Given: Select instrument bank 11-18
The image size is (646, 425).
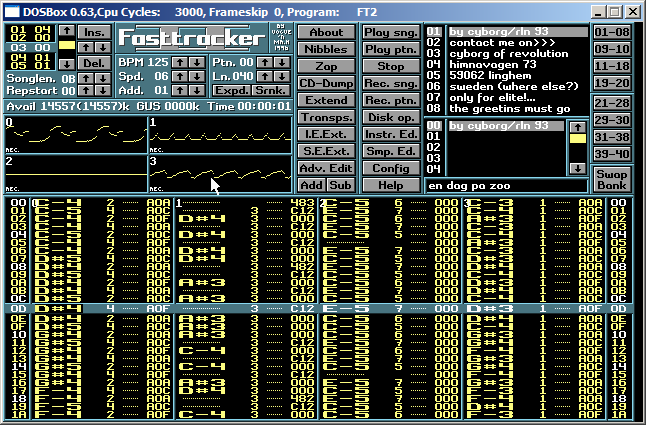Looking at the screenshot, I should pyautogui.click(x=612, y=66).
